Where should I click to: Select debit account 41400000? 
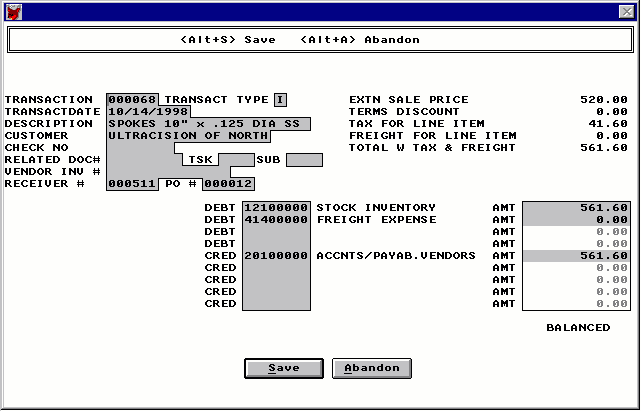point(276,220)
